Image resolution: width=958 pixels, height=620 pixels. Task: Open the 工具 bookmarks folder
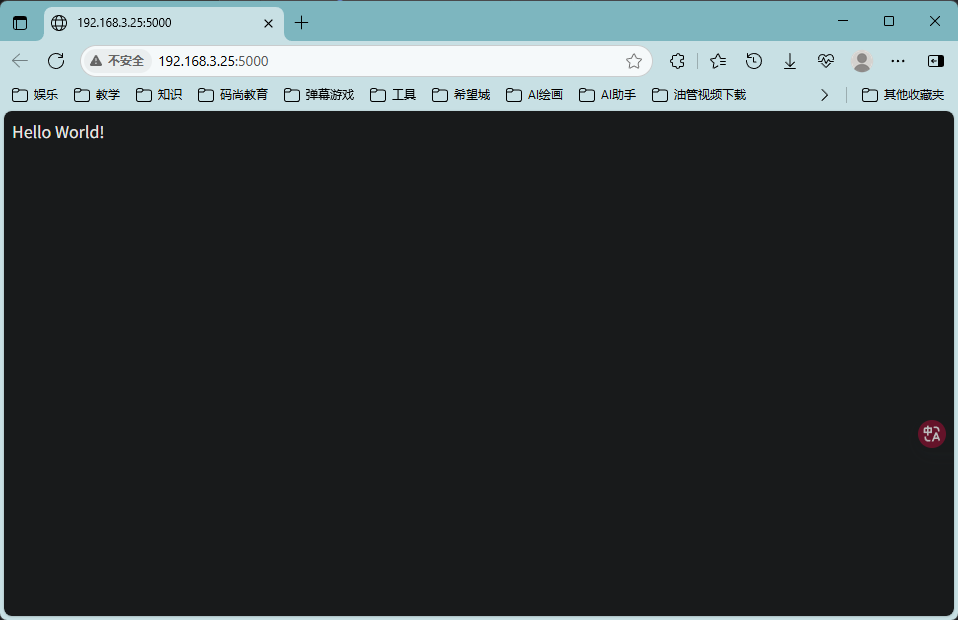tap(399, 94)
